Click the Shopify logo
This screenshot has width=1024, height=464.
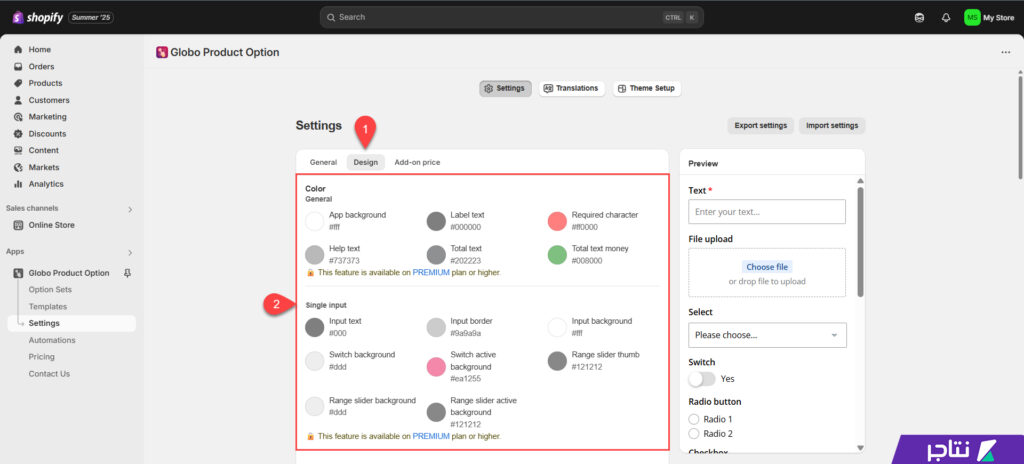coord(37,18)
